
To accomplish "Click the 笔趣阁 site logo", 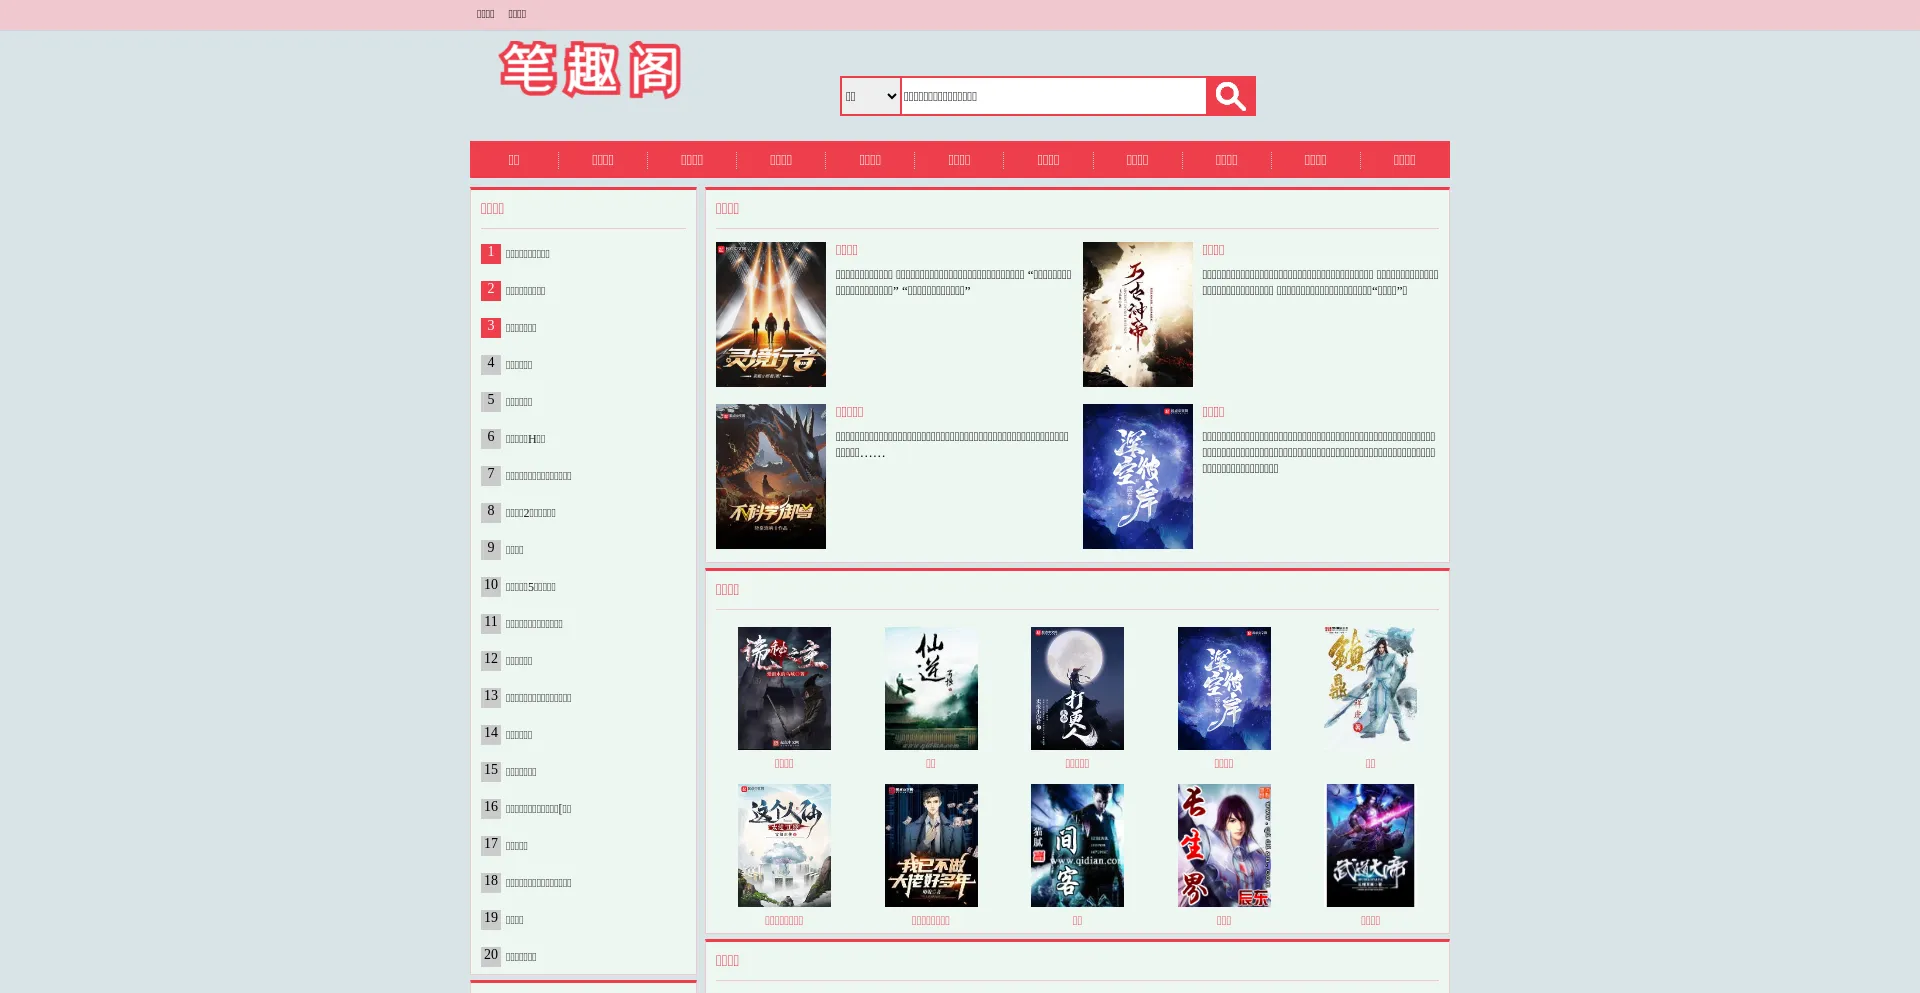I will [590, 70].
